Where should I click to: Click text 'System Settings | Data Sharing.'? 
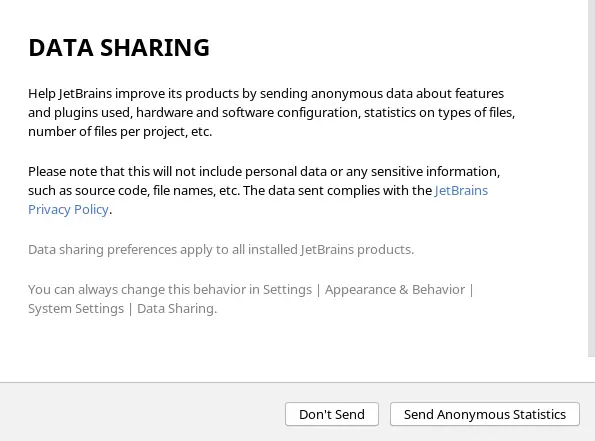[123, 309]
